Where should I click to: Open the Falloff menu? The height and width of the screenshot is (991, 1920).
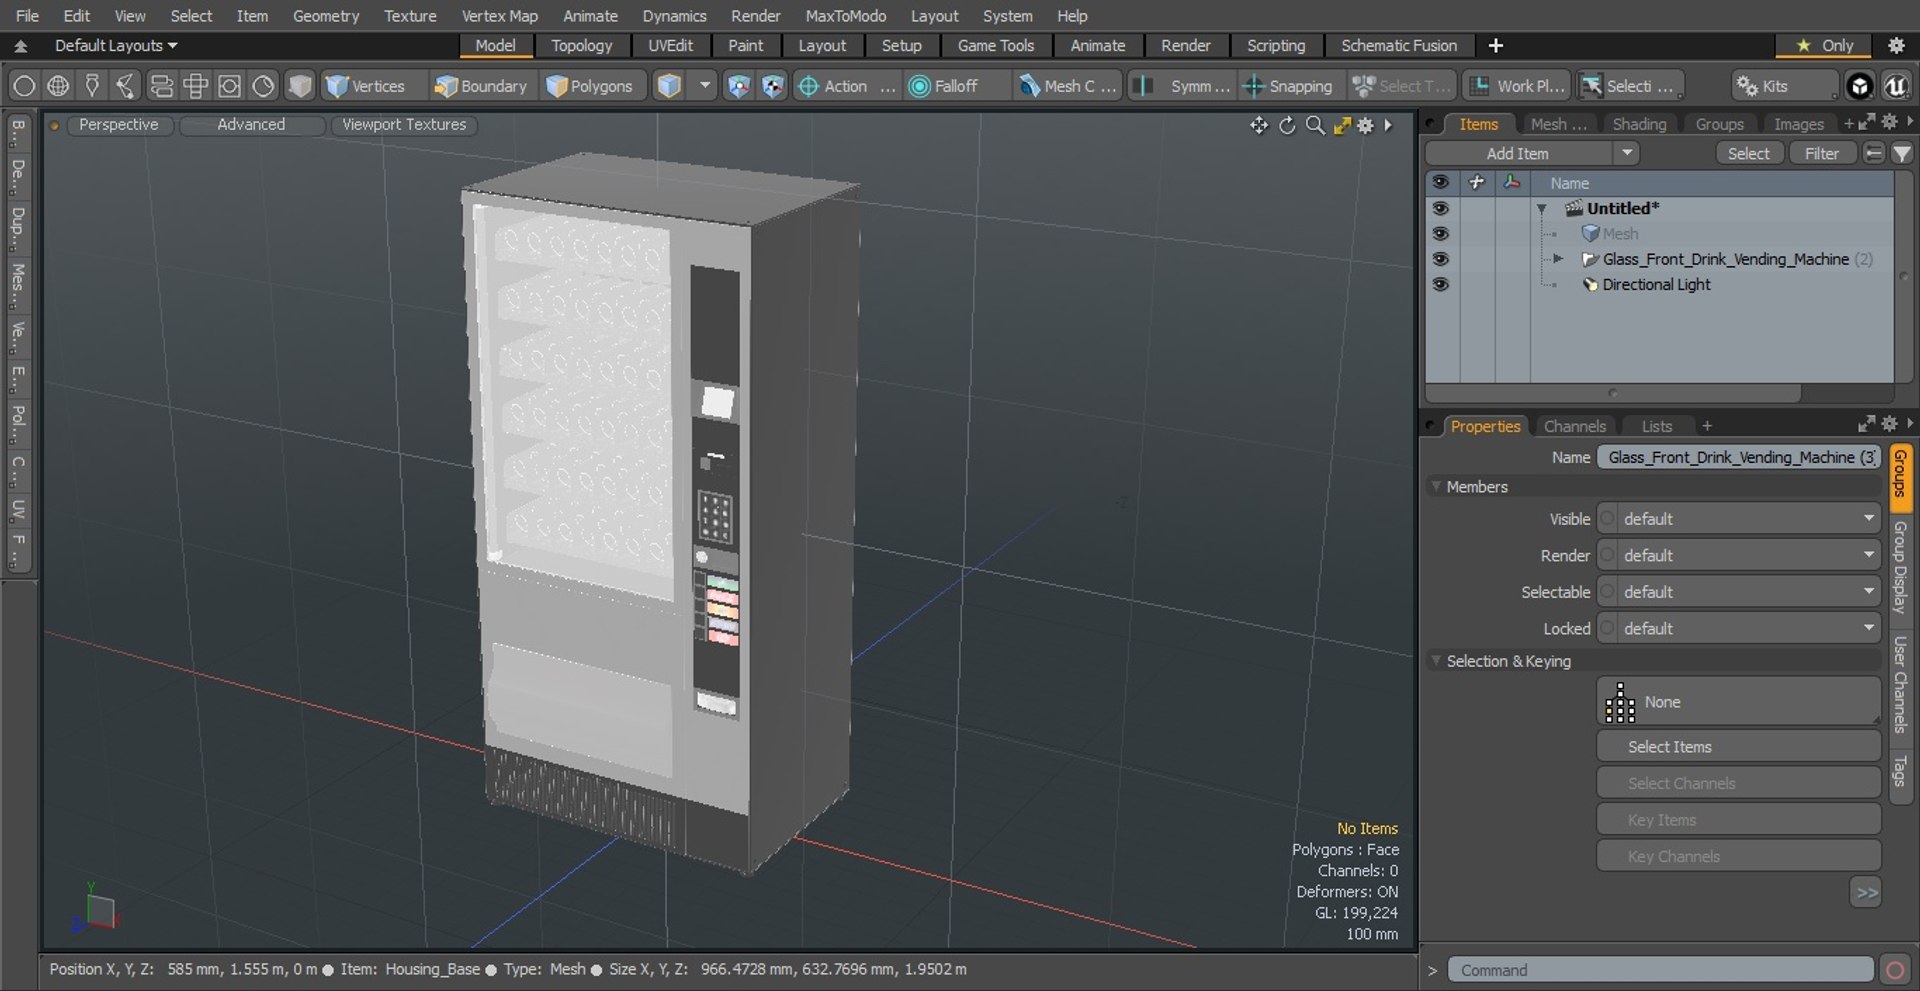955,86
